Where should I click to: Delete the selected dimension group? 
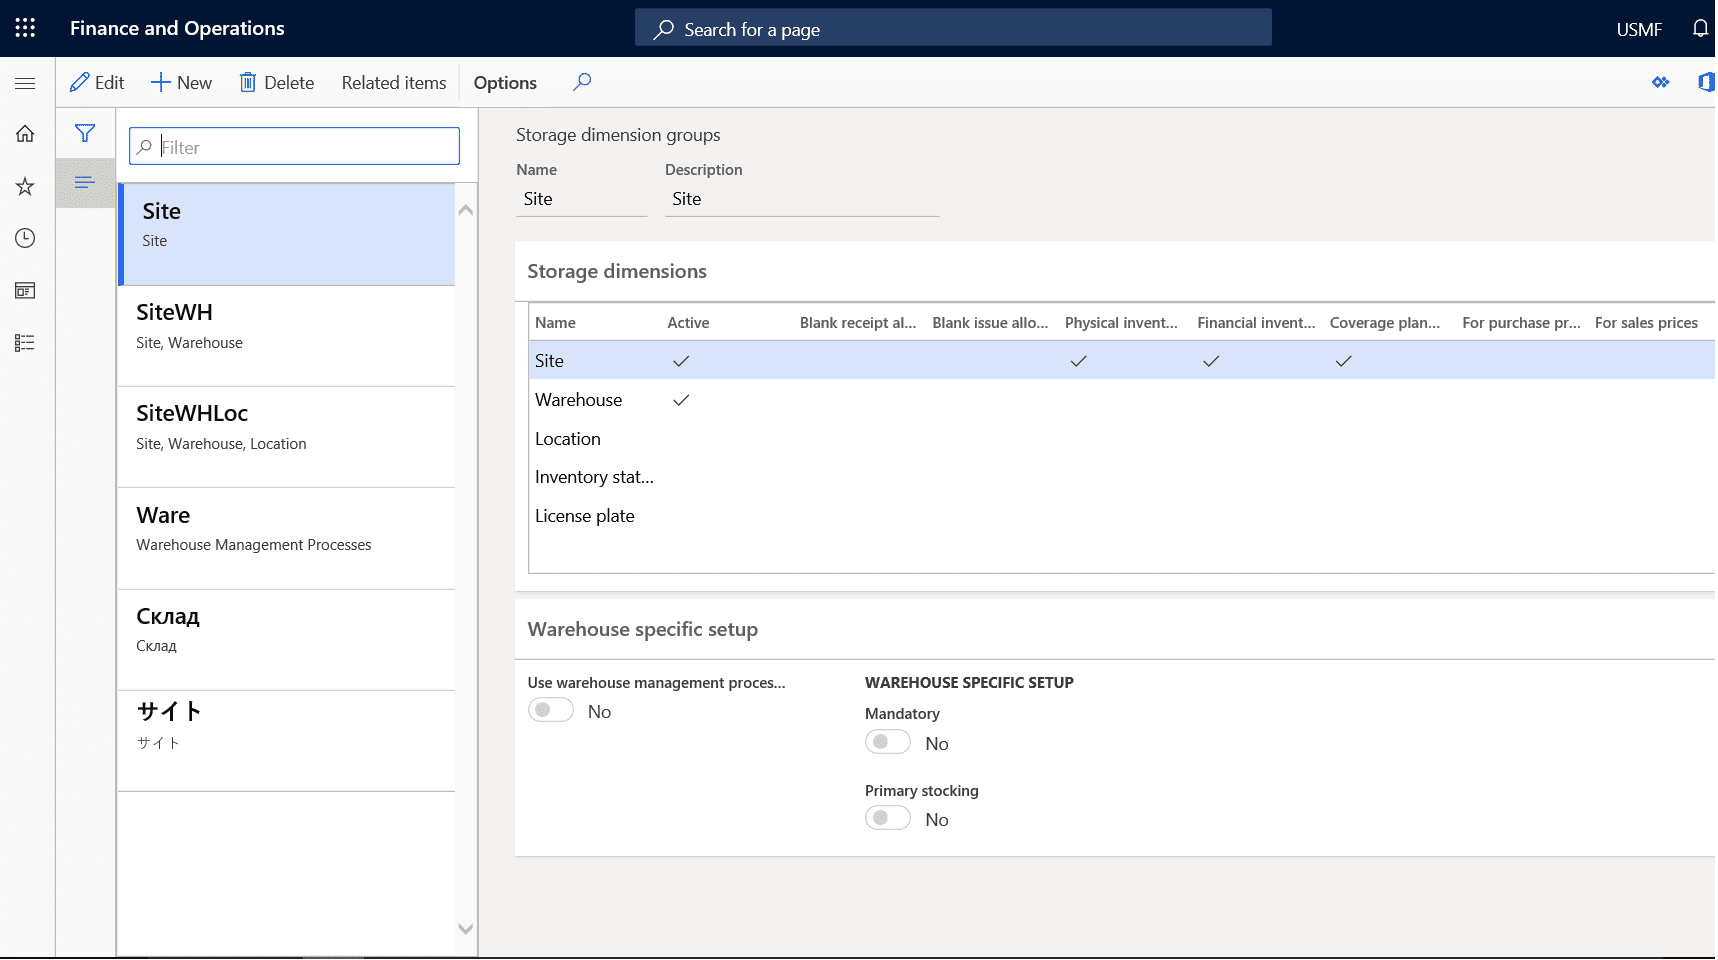pos(277,83)
